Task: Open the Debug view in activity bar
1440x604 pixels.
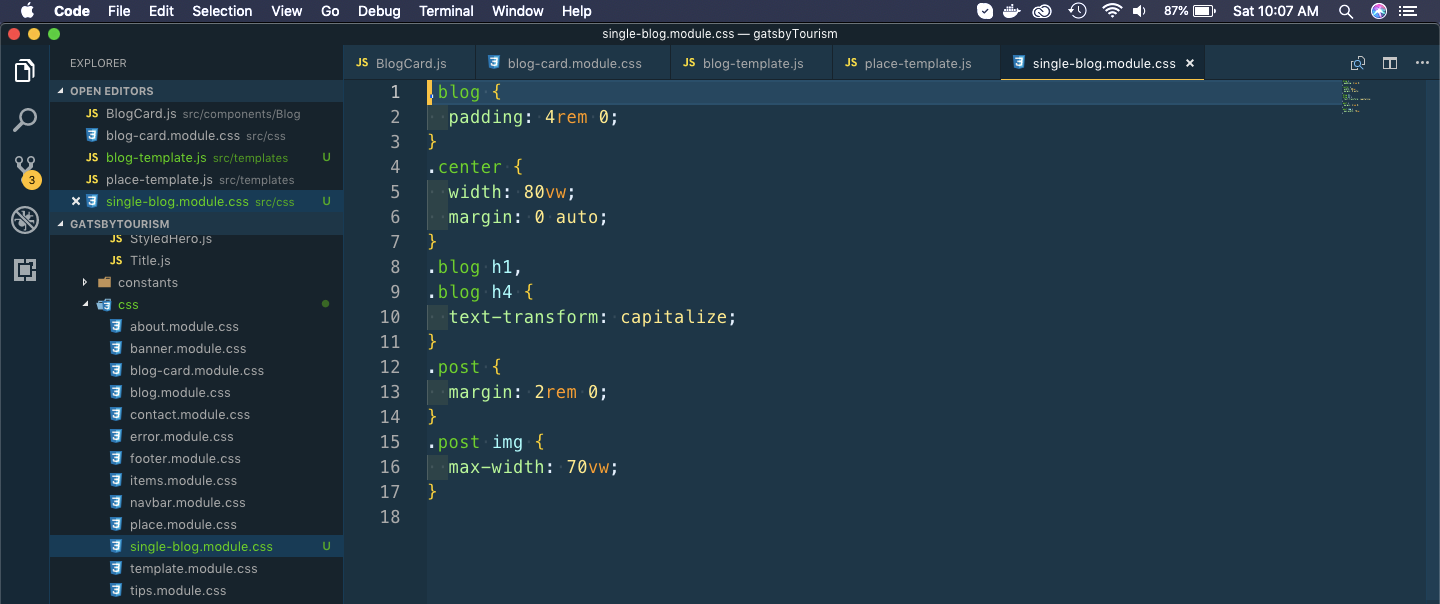Action: coord(25,220)
